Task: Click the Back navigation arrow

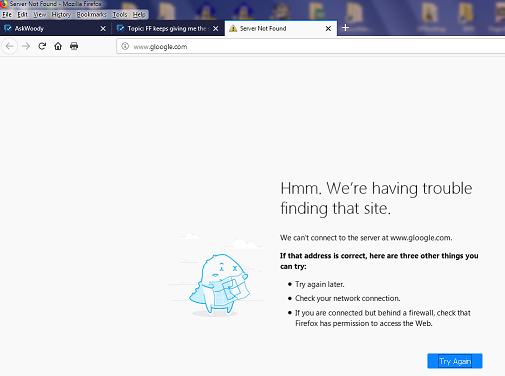Action: pos(10,46)
